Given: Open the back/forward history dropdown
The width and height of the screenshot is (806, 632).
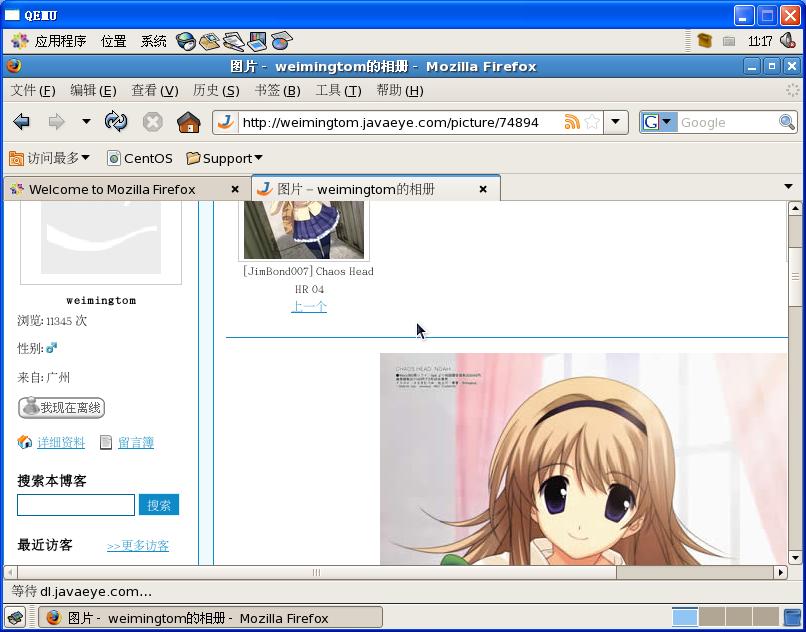Looking at the screenshot, I should [86, 122].
